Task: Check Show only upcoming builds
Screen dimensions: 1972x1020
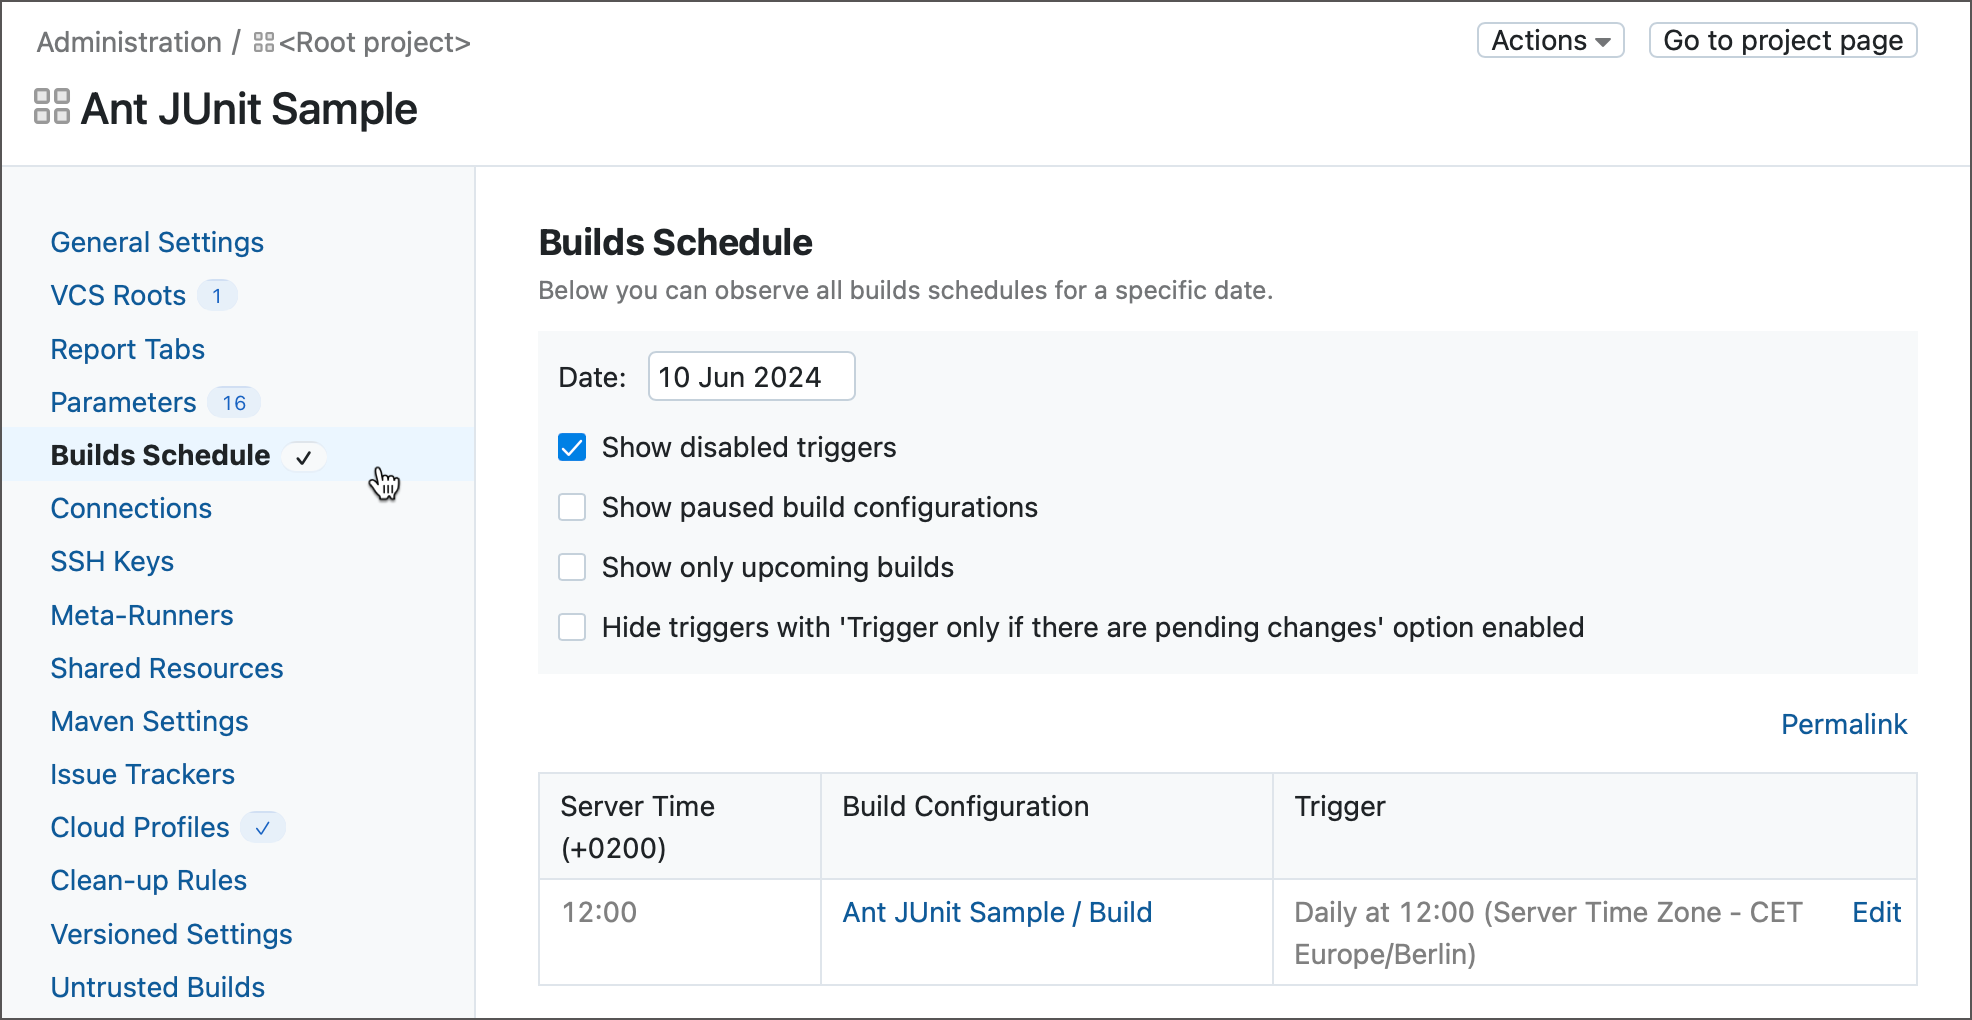Action: [572, 567]
